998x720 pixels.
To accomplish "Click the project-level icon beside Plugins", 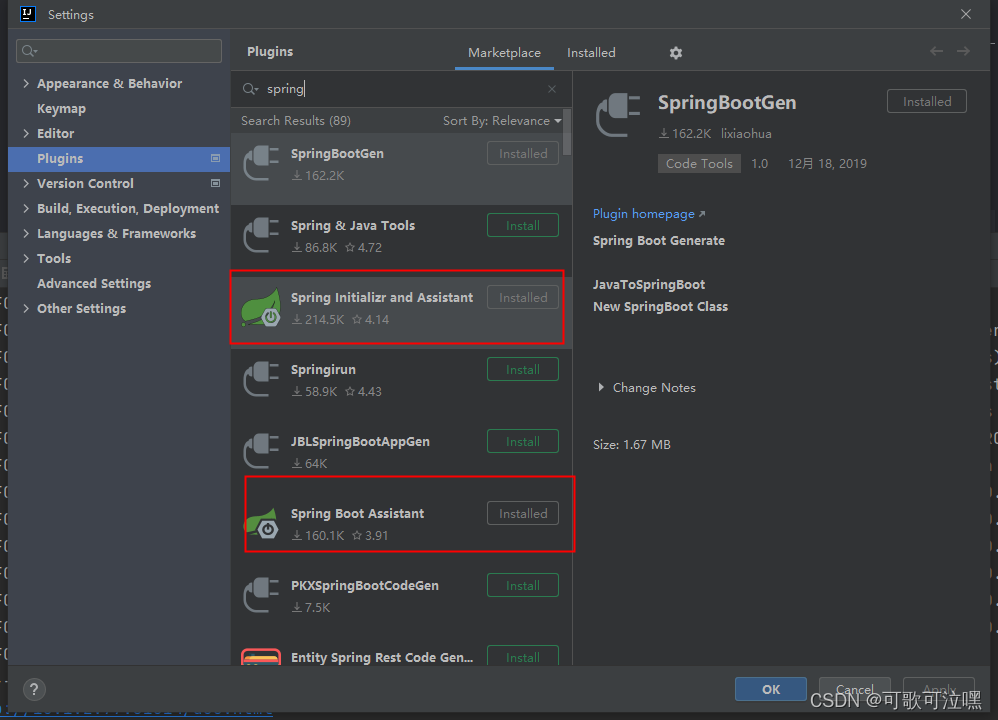I will pyautogui.click(x=215, y=159).
